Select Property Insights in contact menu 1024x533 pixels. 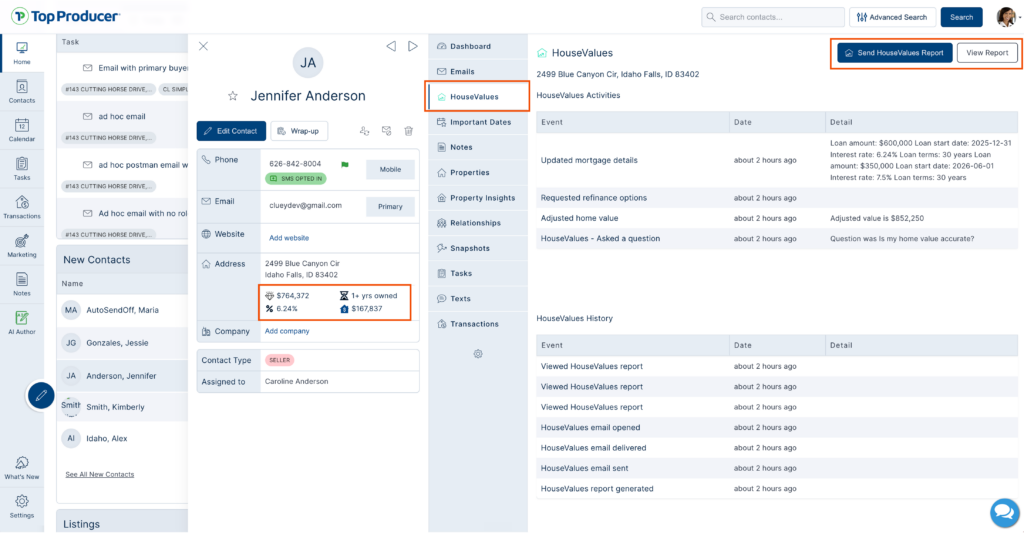(x=478, y=198)
